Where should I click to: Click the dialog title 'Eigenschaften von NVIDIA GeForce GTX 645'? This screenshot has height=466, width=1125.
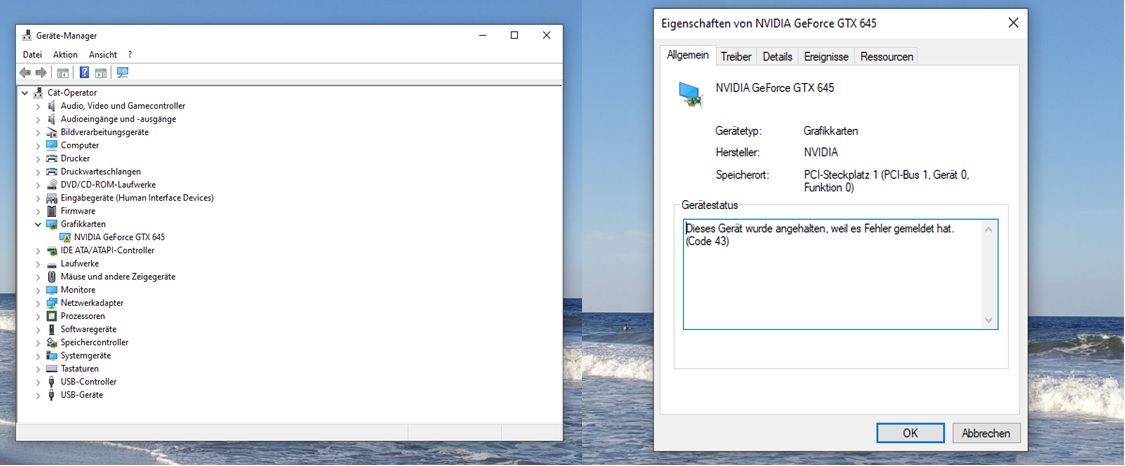click(768, 24)
